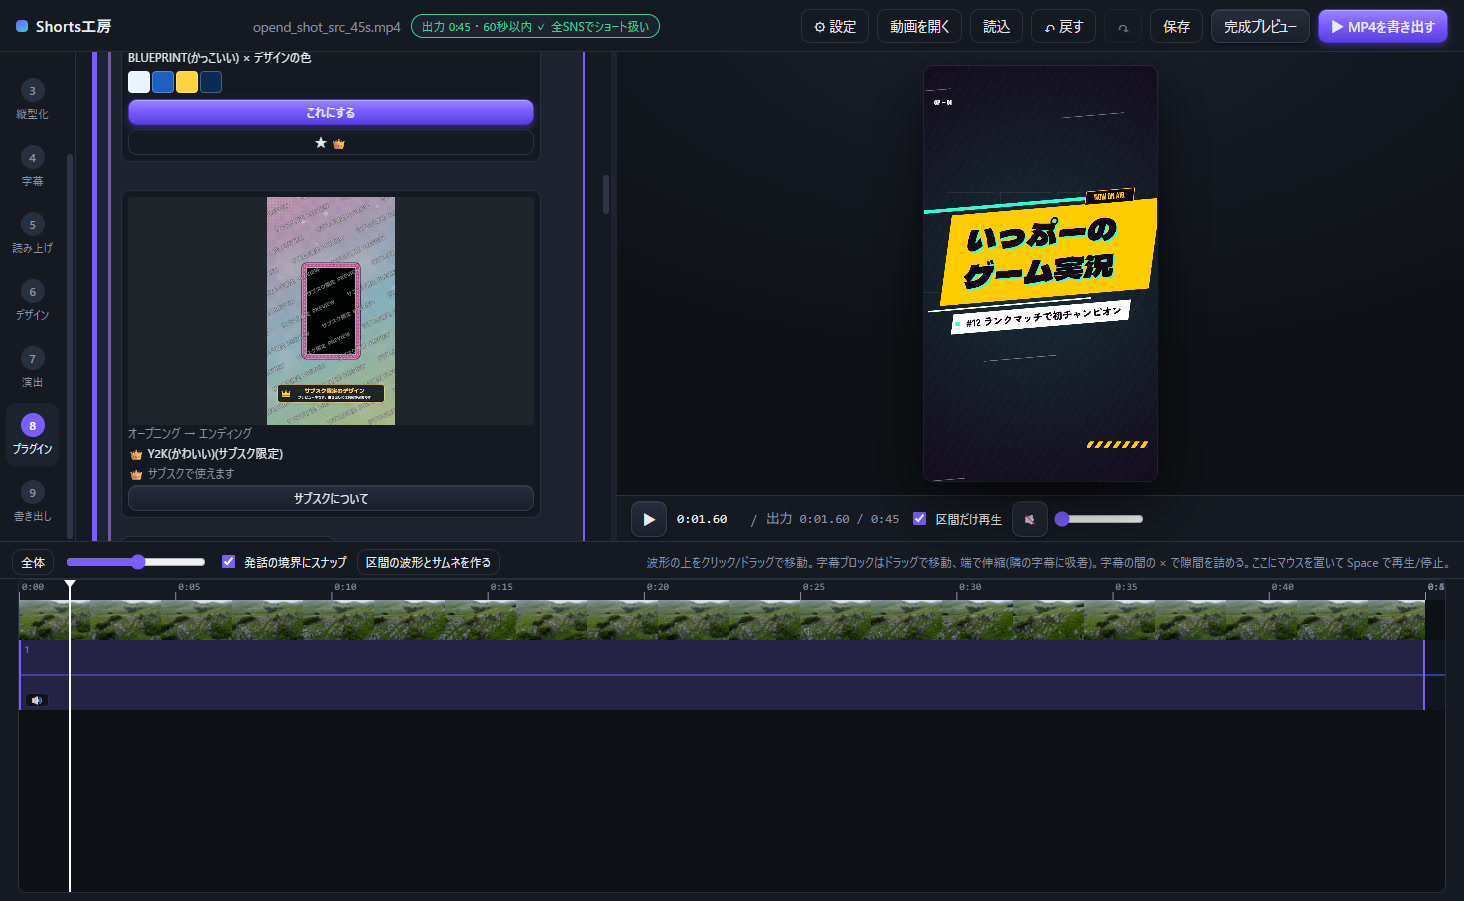Toggle 発話の境界にスナップ checkbox
This screenshot has height=901, width=1464.
point(228,562)
